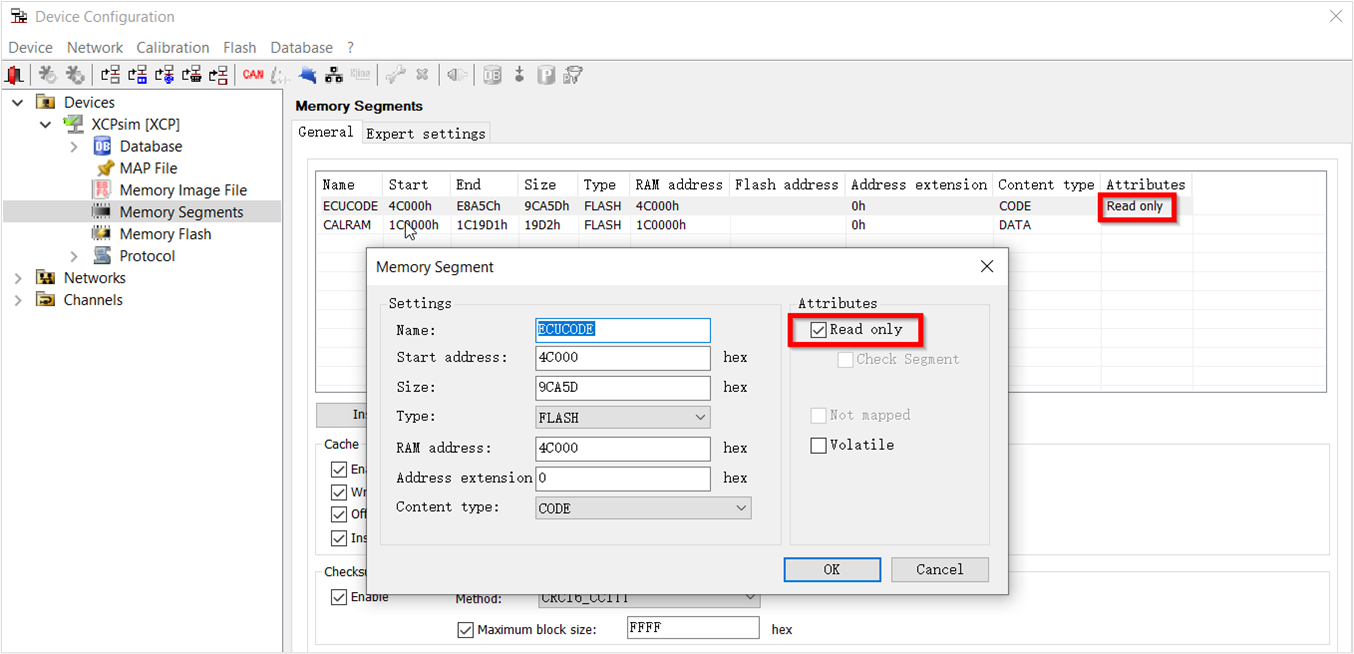
Task: Toggle the Maximum block size checkbox
Action: click(466, 630)
